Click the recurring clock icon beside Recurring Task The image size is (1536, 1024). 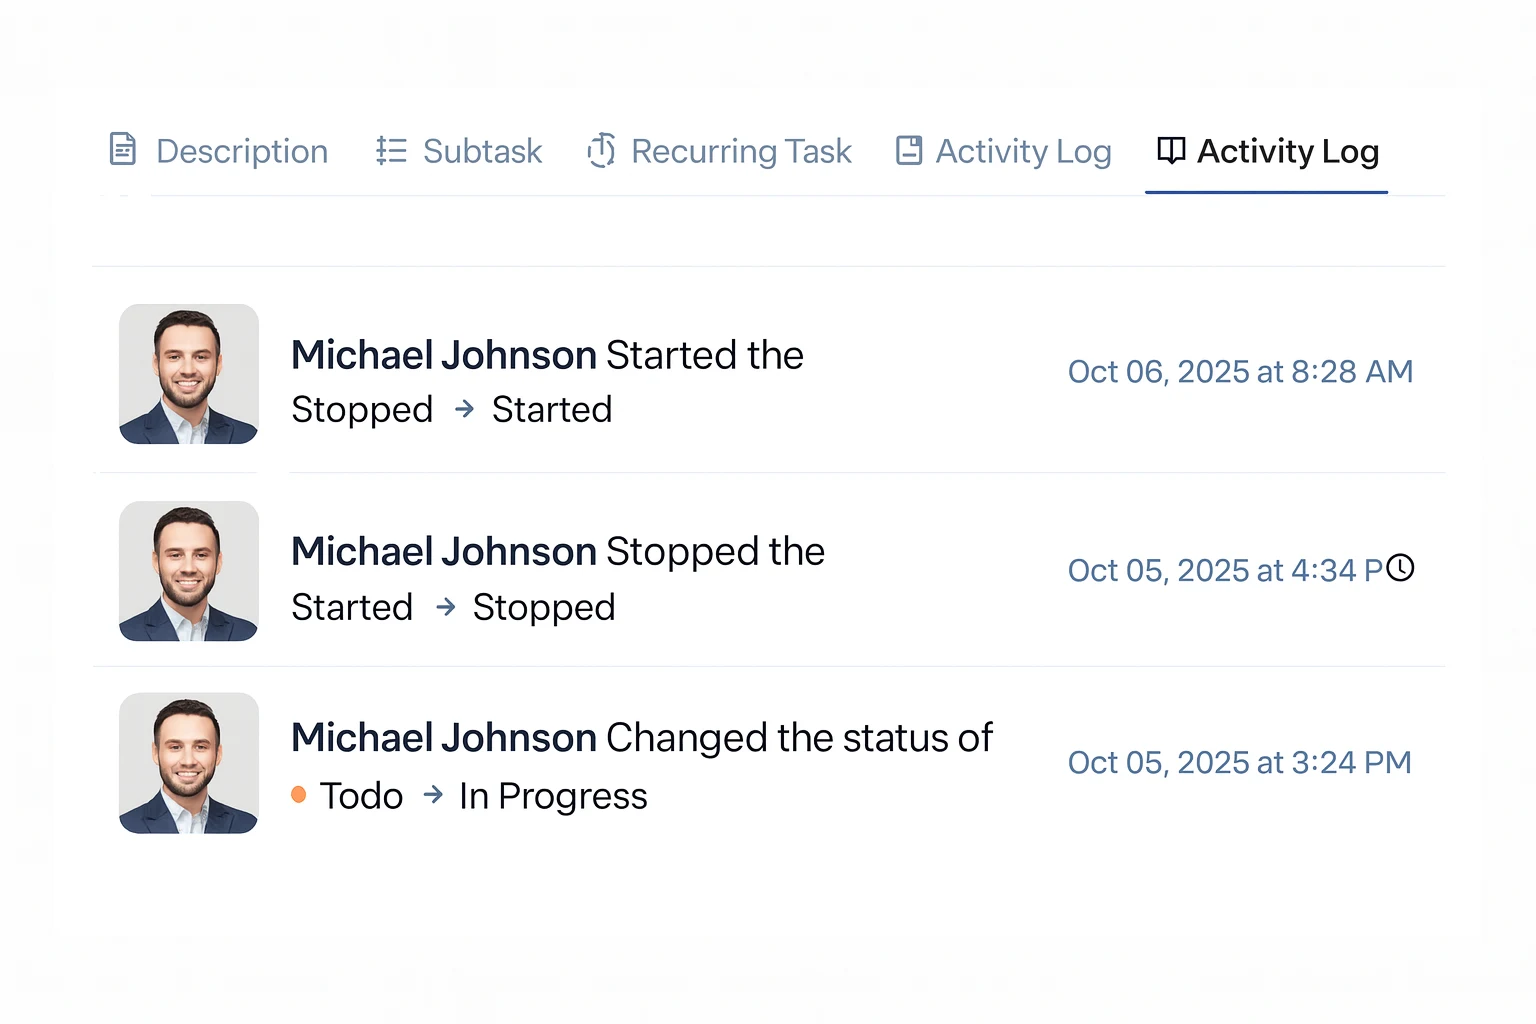601,150
